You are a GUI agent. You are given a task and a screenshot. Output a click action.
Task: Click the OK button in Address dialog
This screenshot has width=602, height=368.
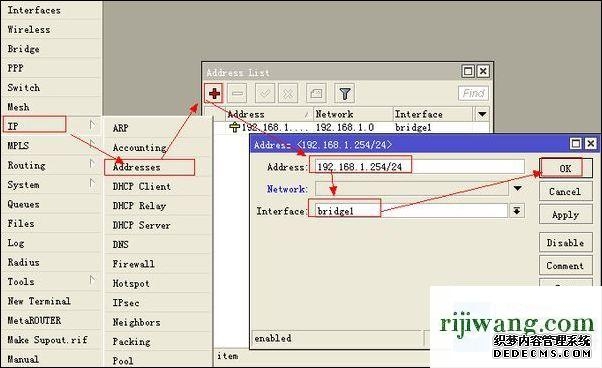(x=566, y=168)
